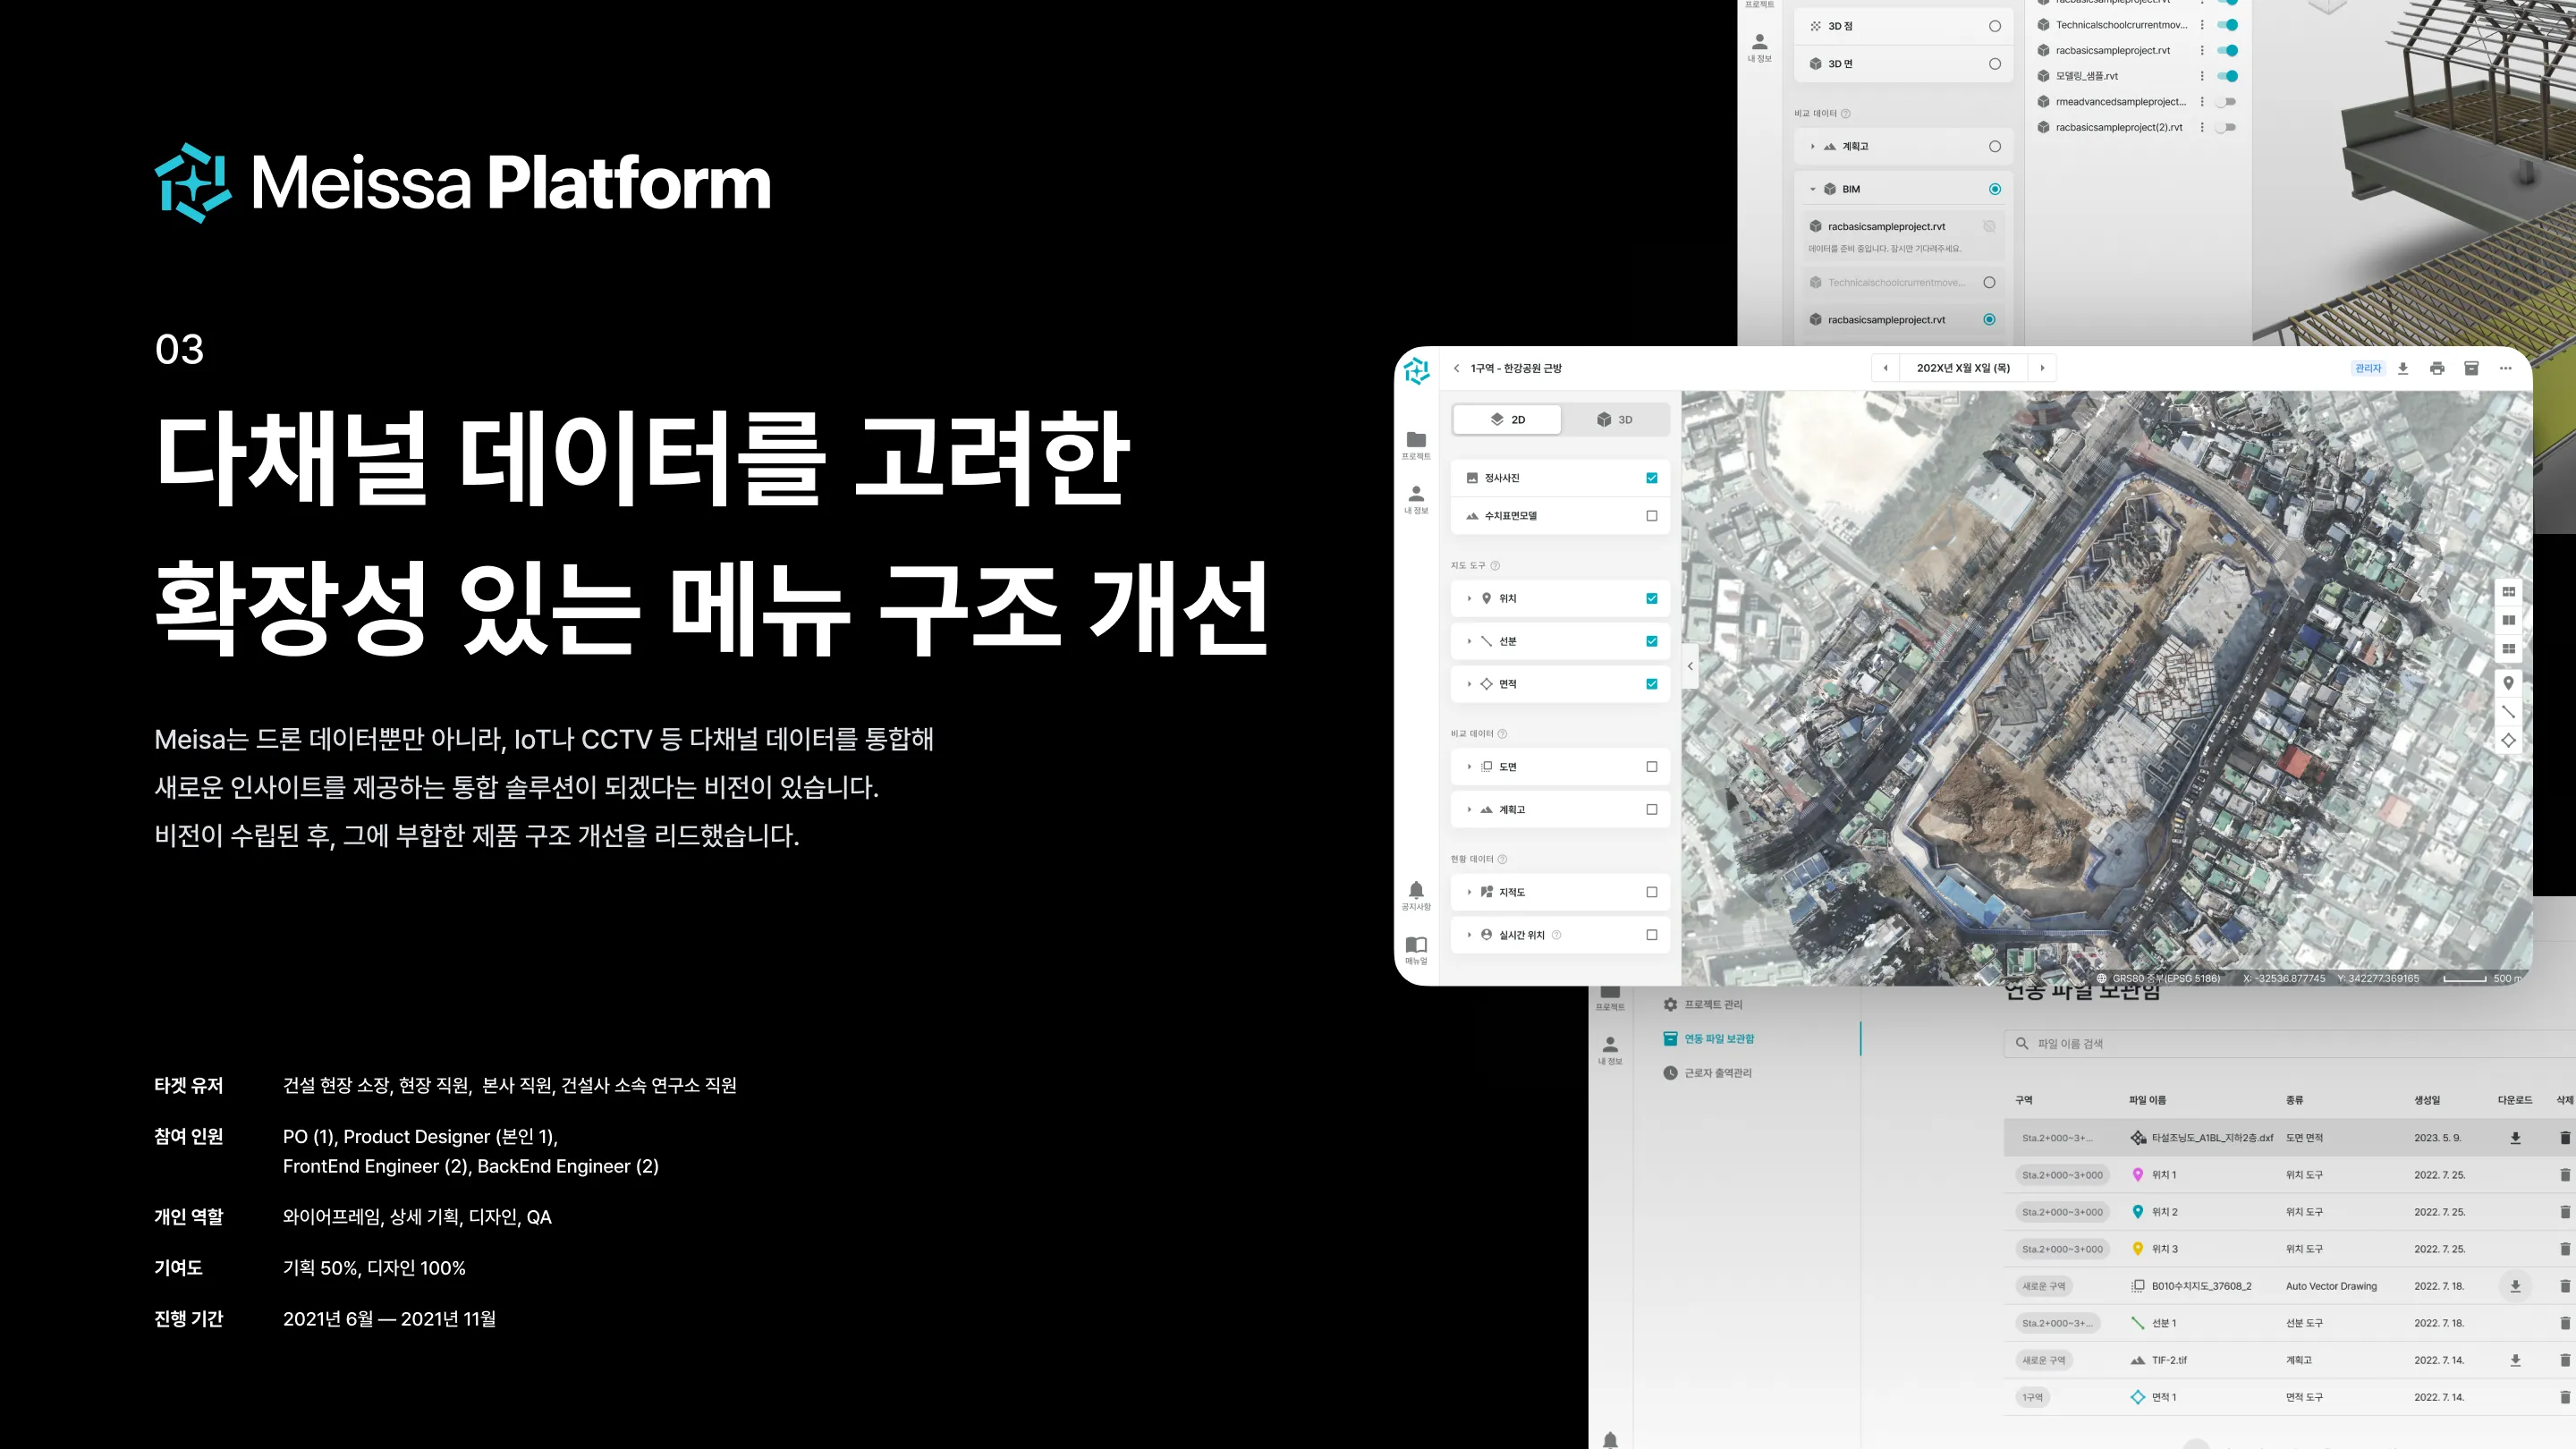2576x1449 pixels.
Task: Click the 파일 이름 검색 search field
Action: coord(2200,1043)
